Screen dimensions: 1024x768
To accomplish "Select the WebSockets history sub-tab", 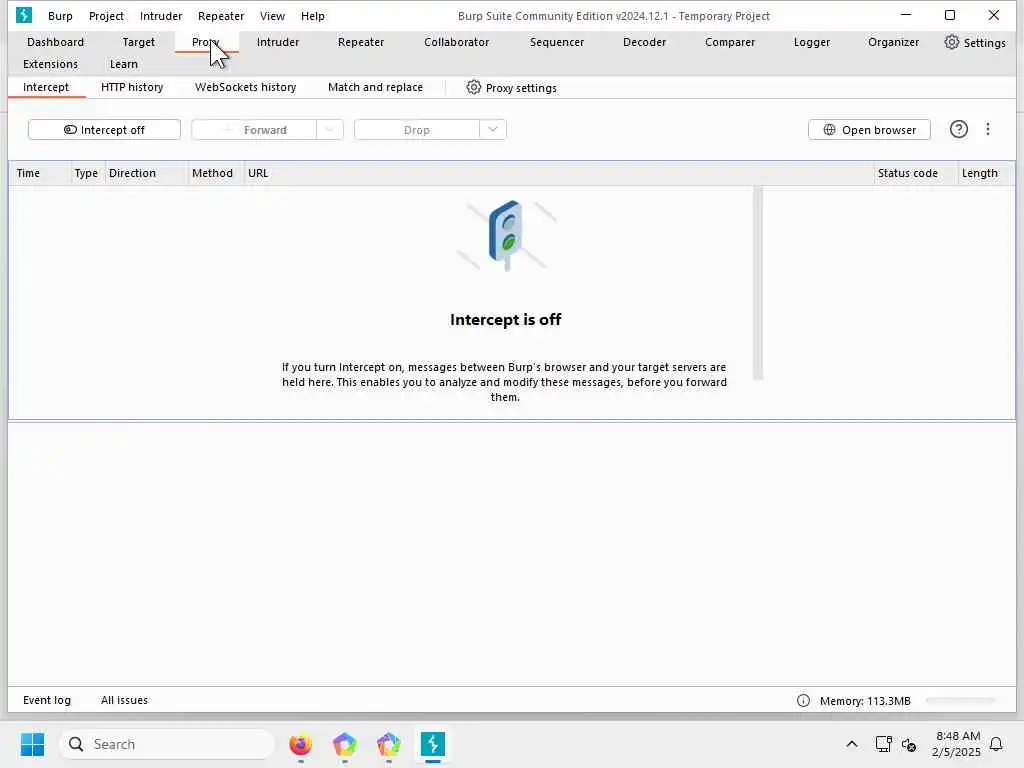I will (x=246, y=87).
